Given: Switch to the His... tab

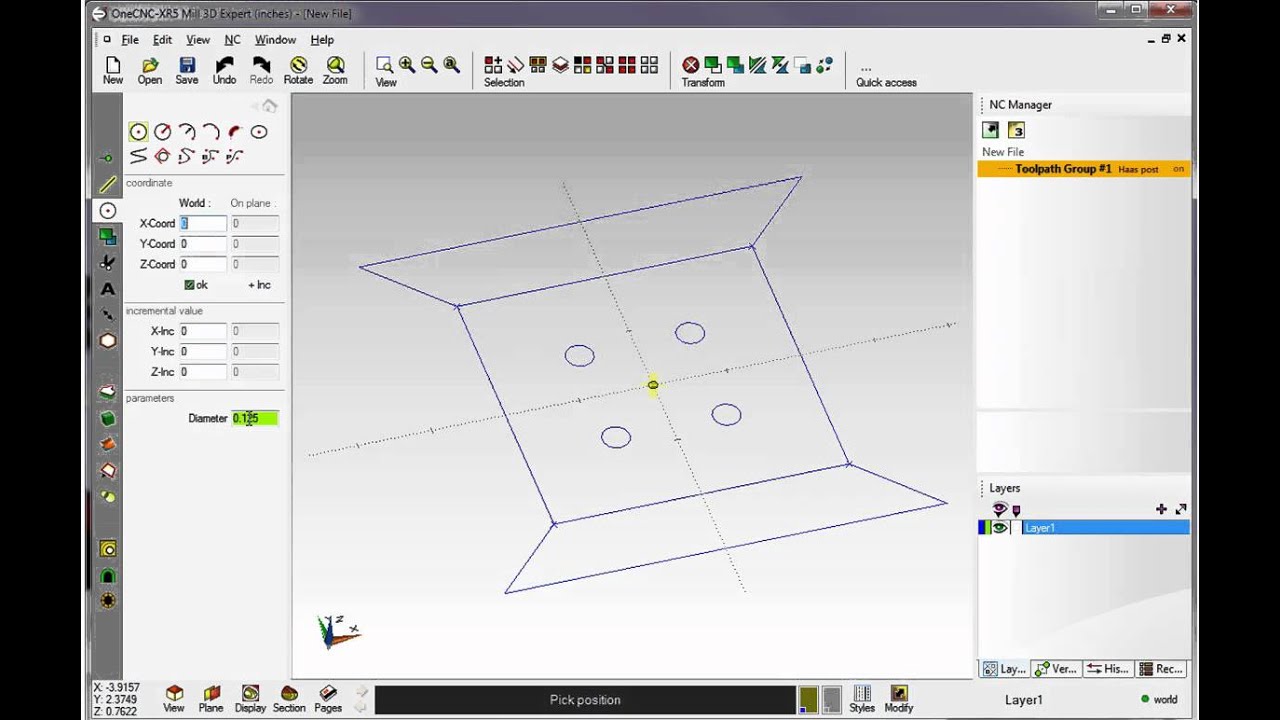Looking at the screenshot, I should point(1108,669).
